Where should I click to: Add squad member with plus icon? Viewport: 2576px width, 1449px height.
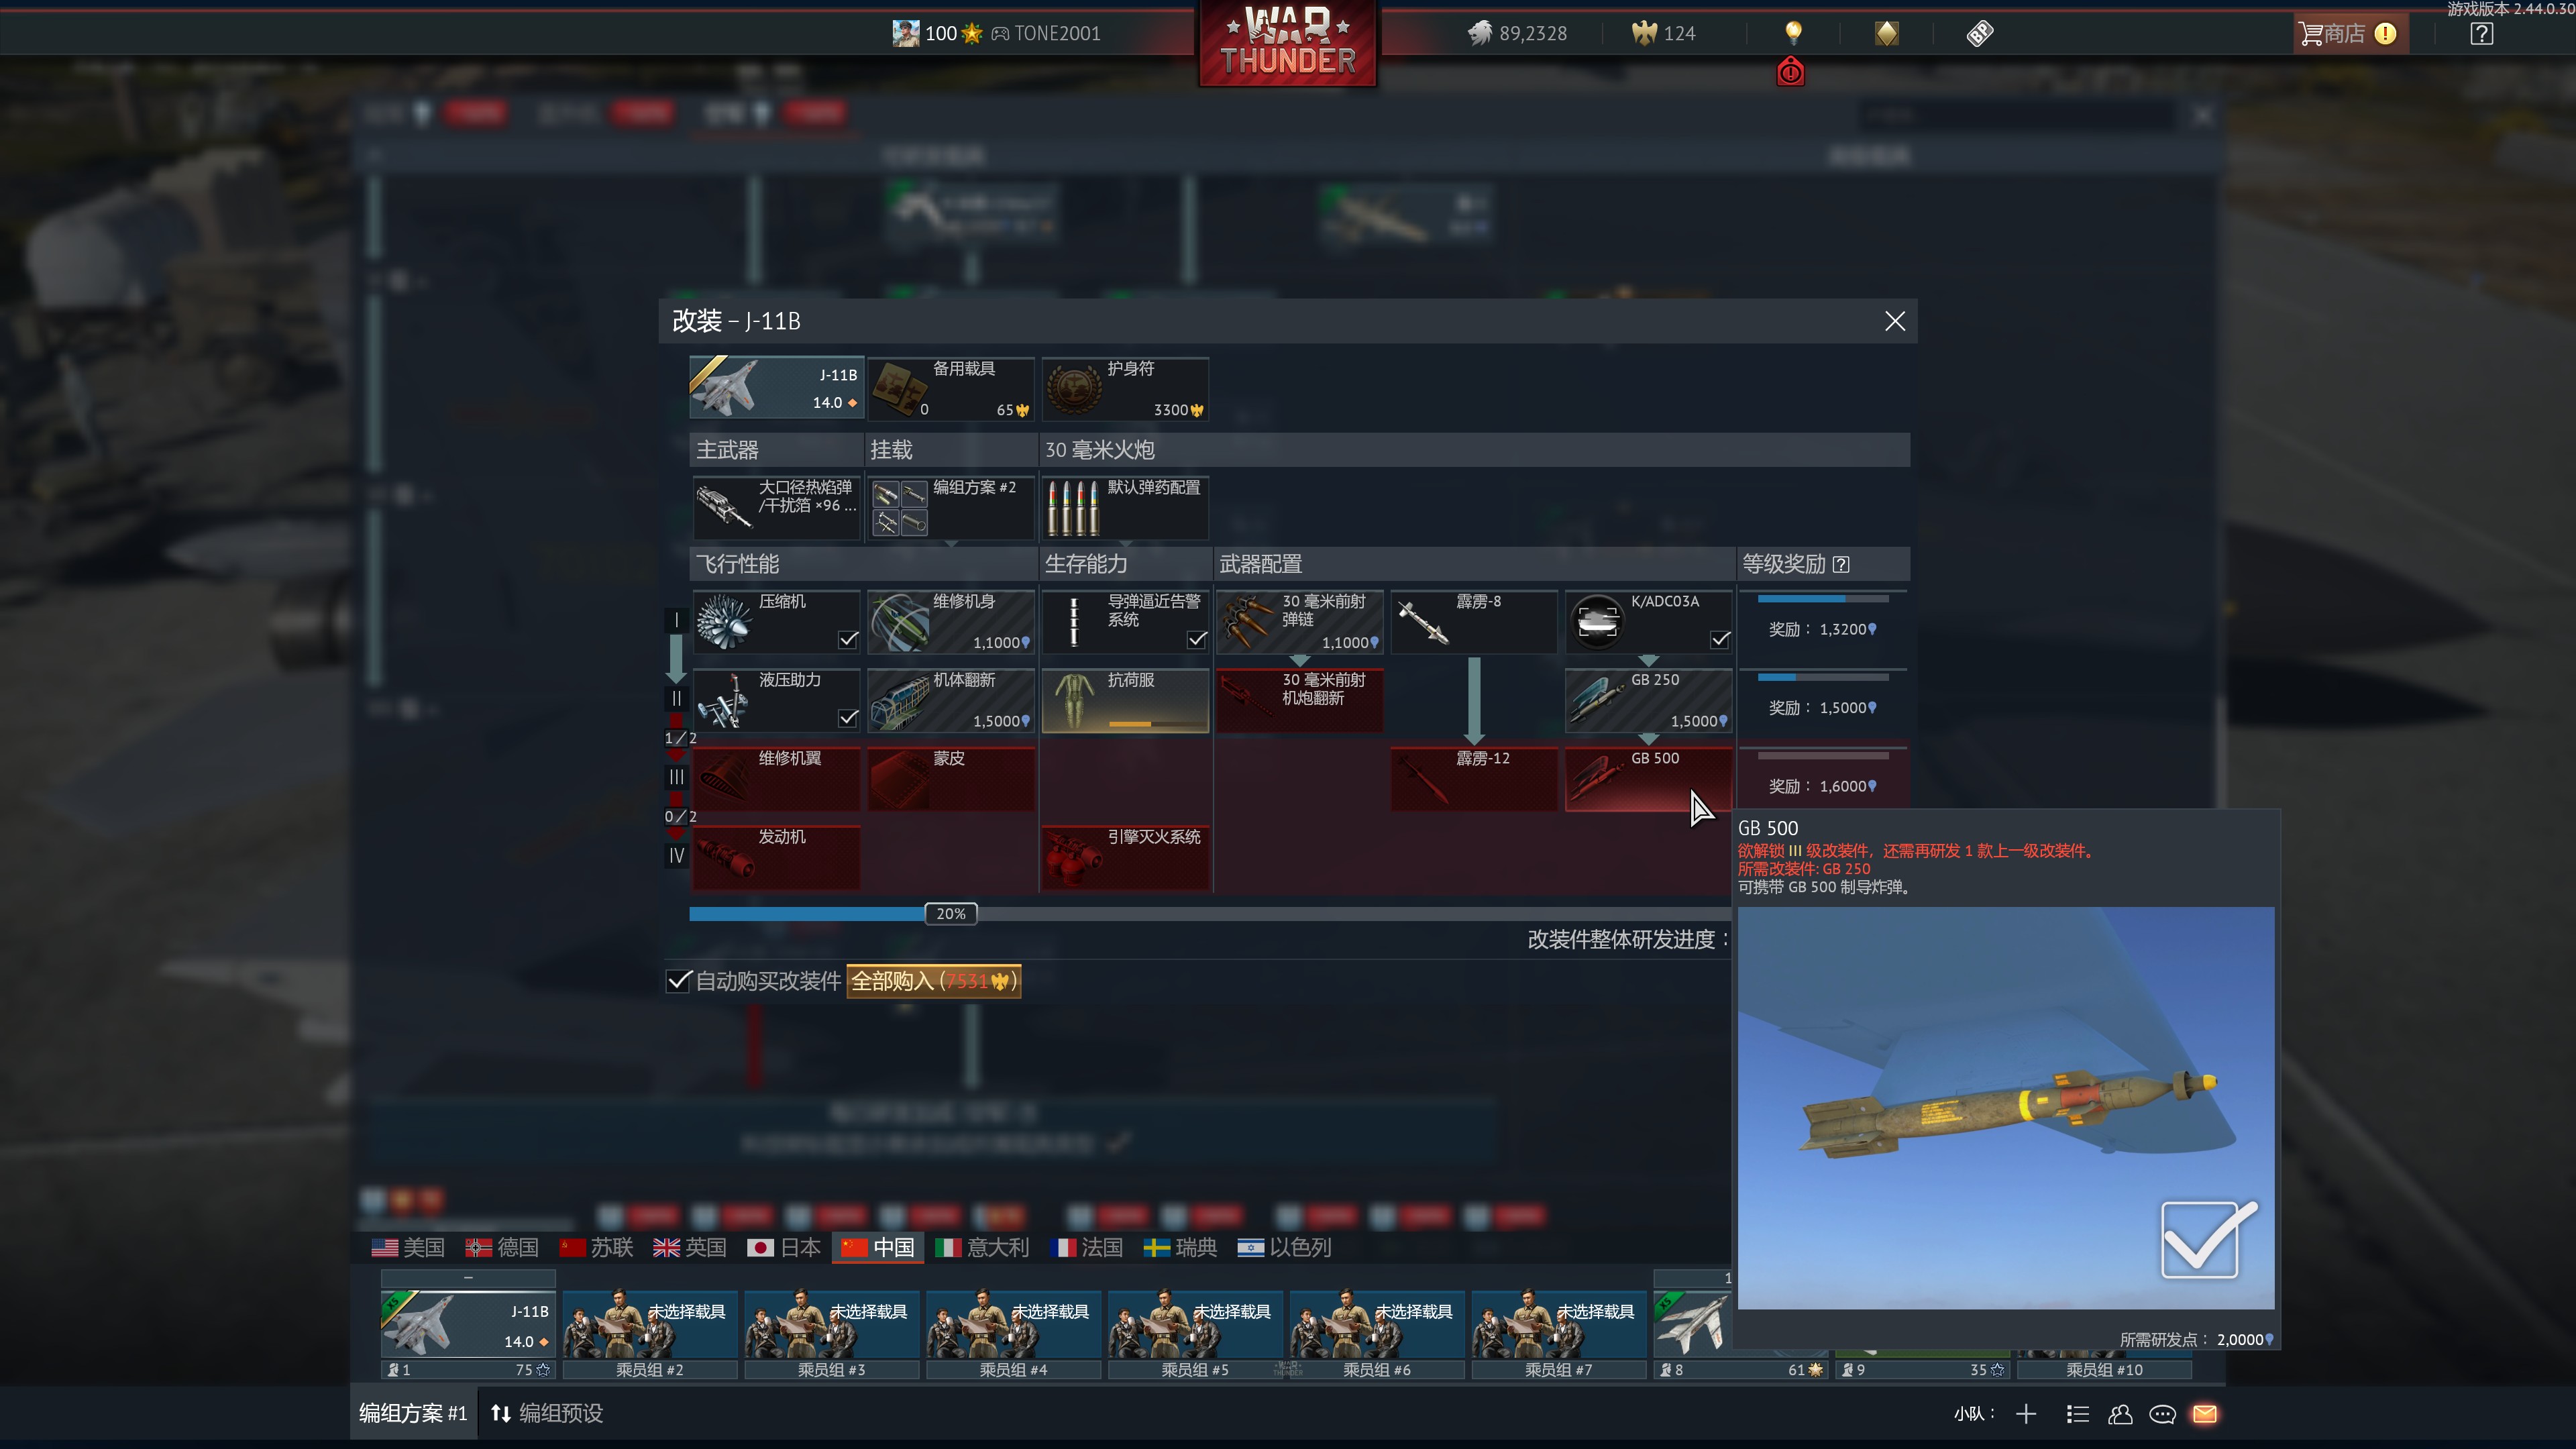click(x=2026, y=1414)
